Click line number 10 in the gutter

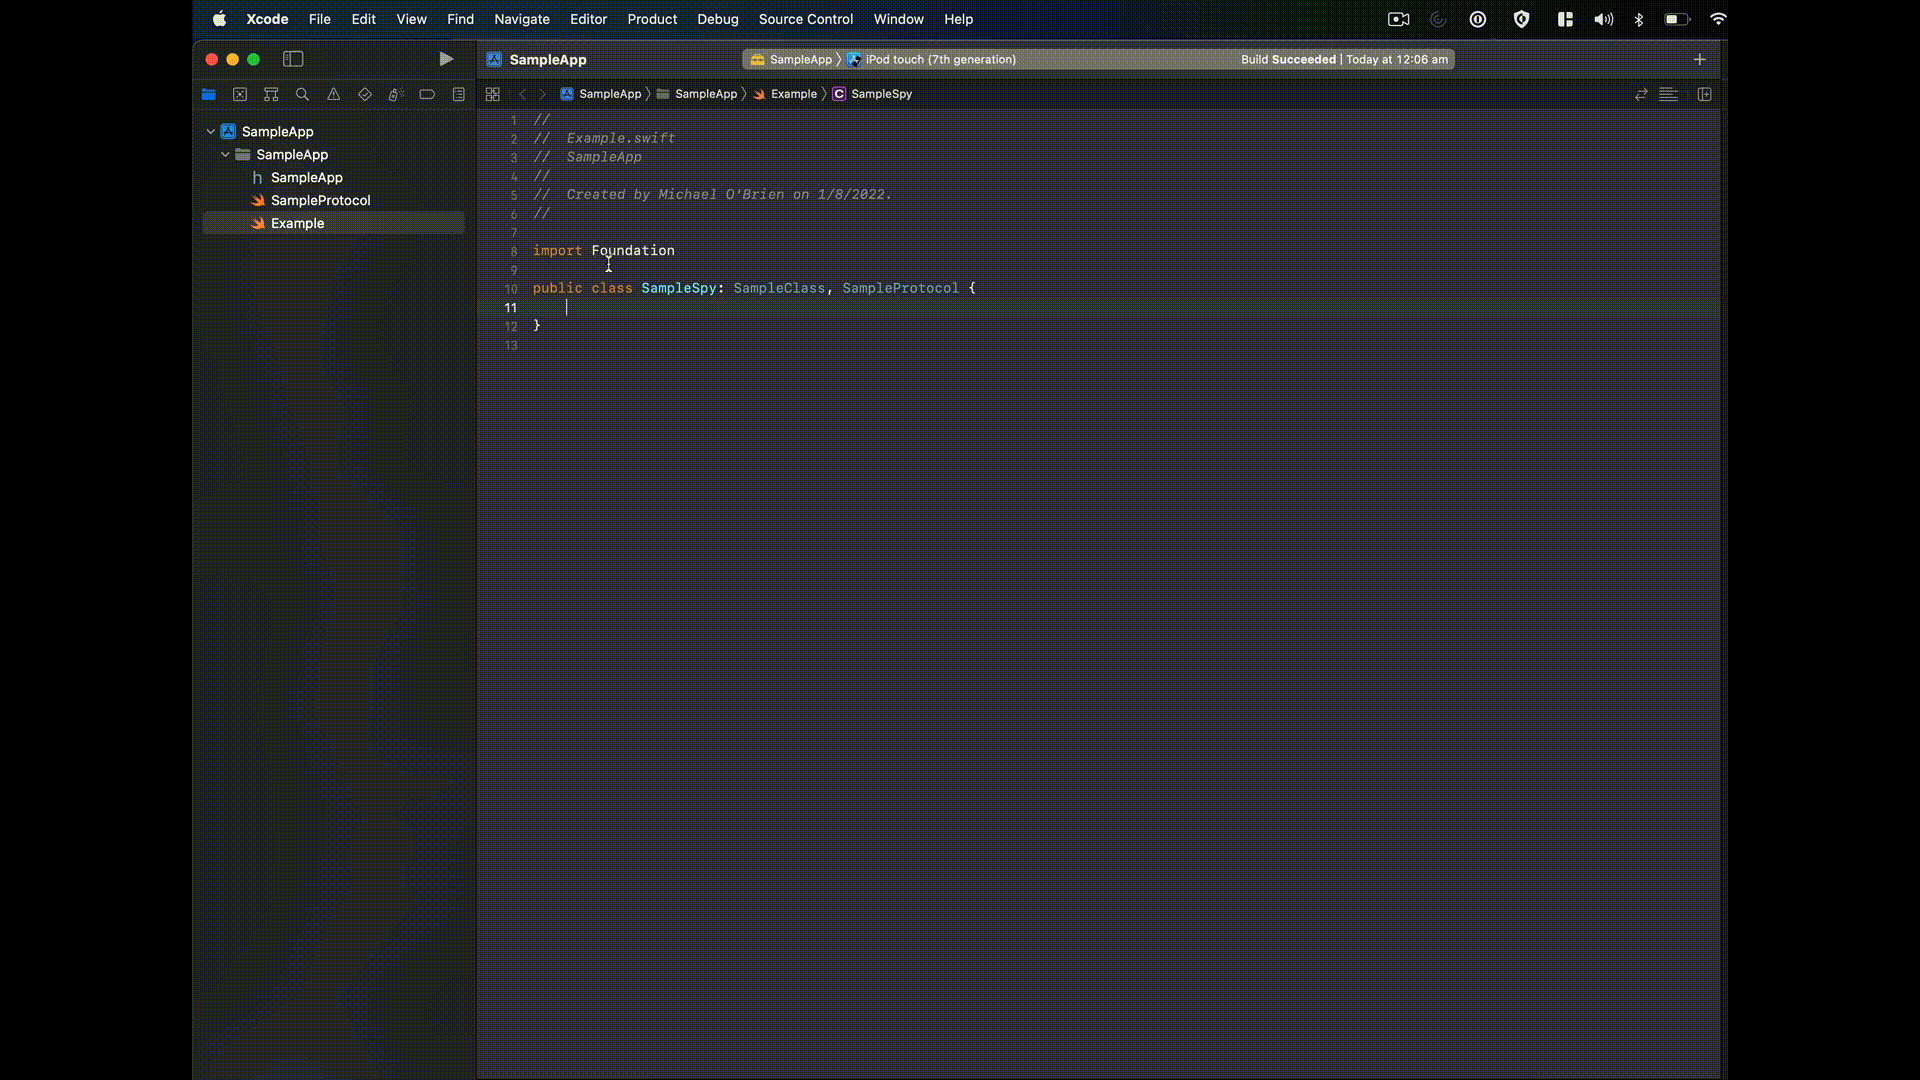pyautogui.click(x=511, y=289)
